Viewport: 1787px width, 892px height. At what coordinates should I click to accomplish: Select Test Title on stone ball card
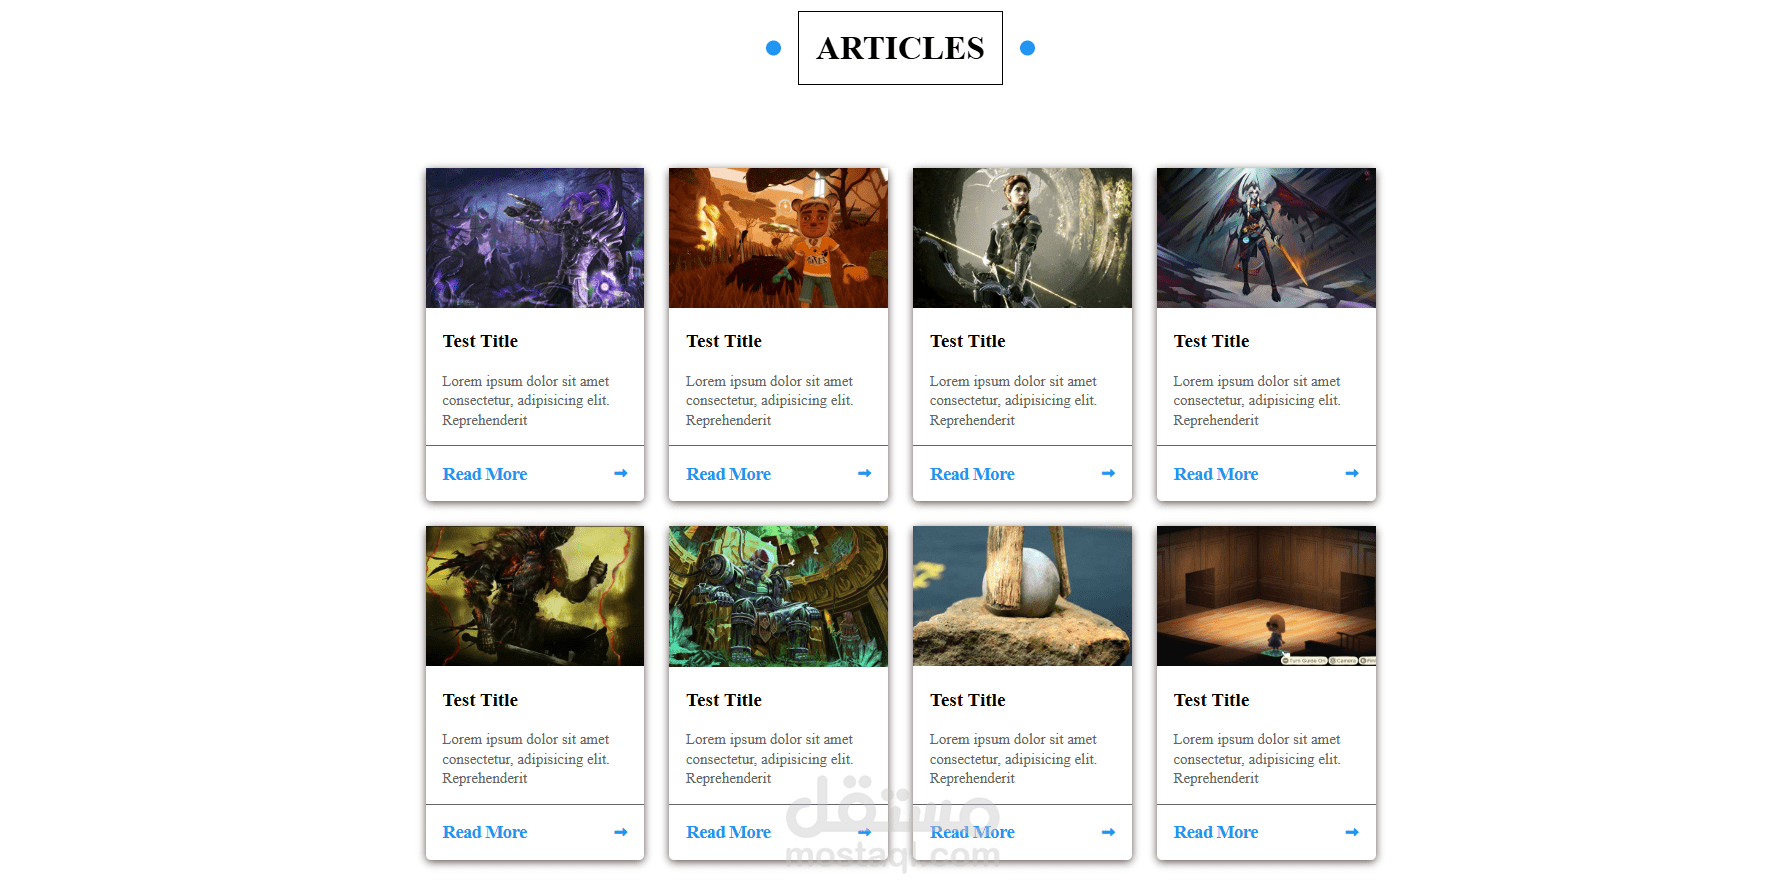pos(968,700)
